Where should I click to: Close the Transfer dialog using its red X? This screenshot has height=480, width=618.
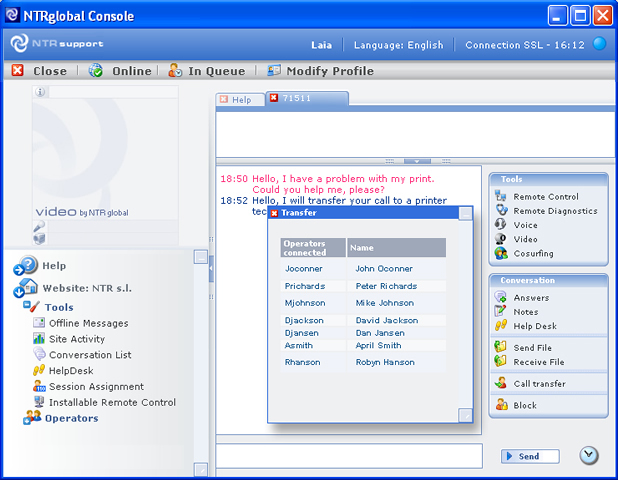[x=275, y=213]
